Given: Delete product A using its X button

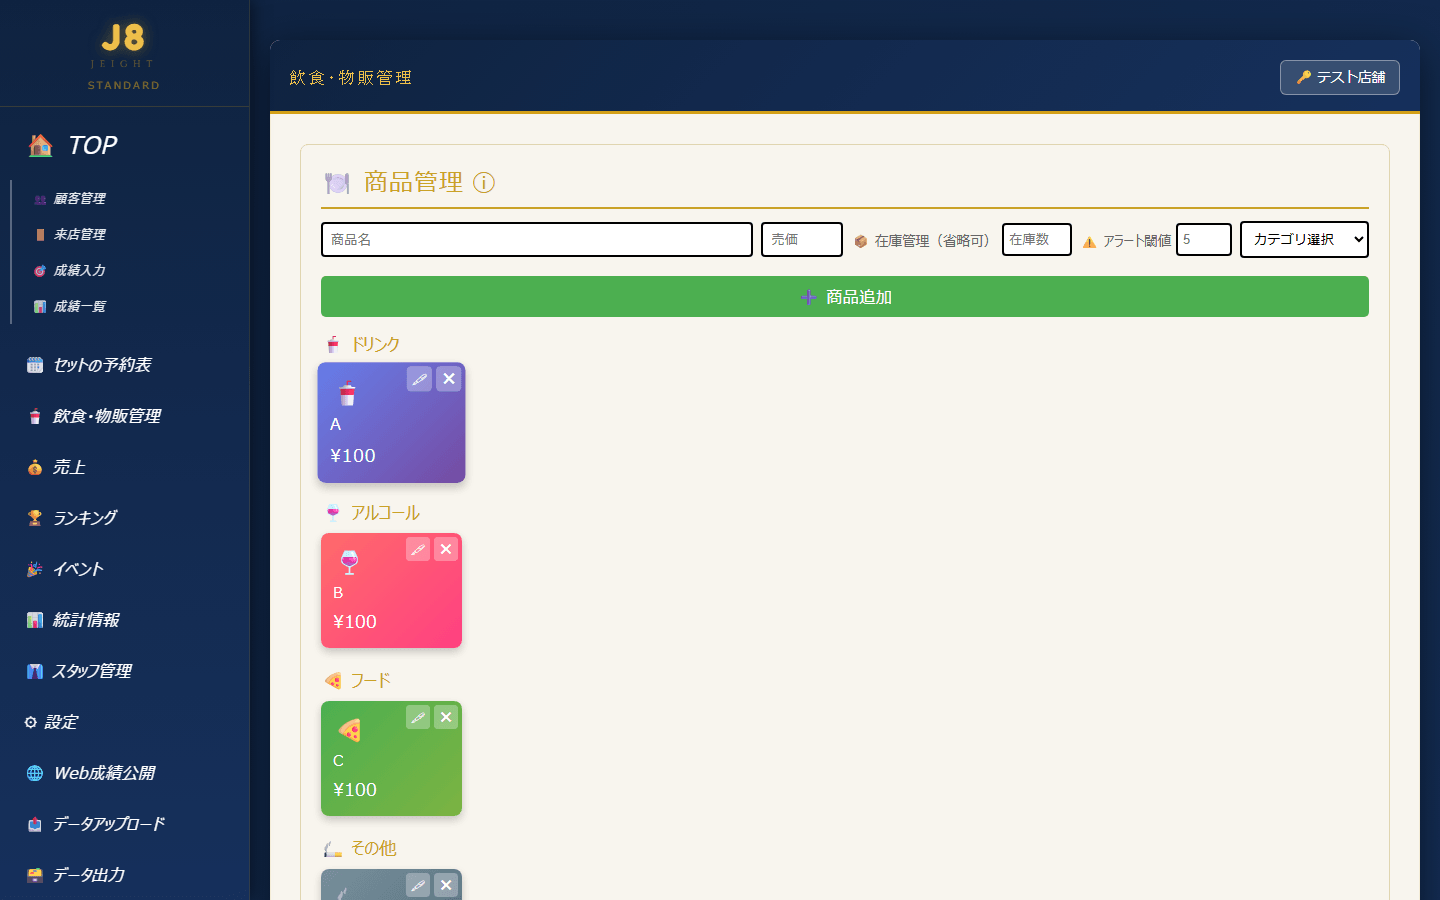Looking at the screenshot, I should 449,379.
